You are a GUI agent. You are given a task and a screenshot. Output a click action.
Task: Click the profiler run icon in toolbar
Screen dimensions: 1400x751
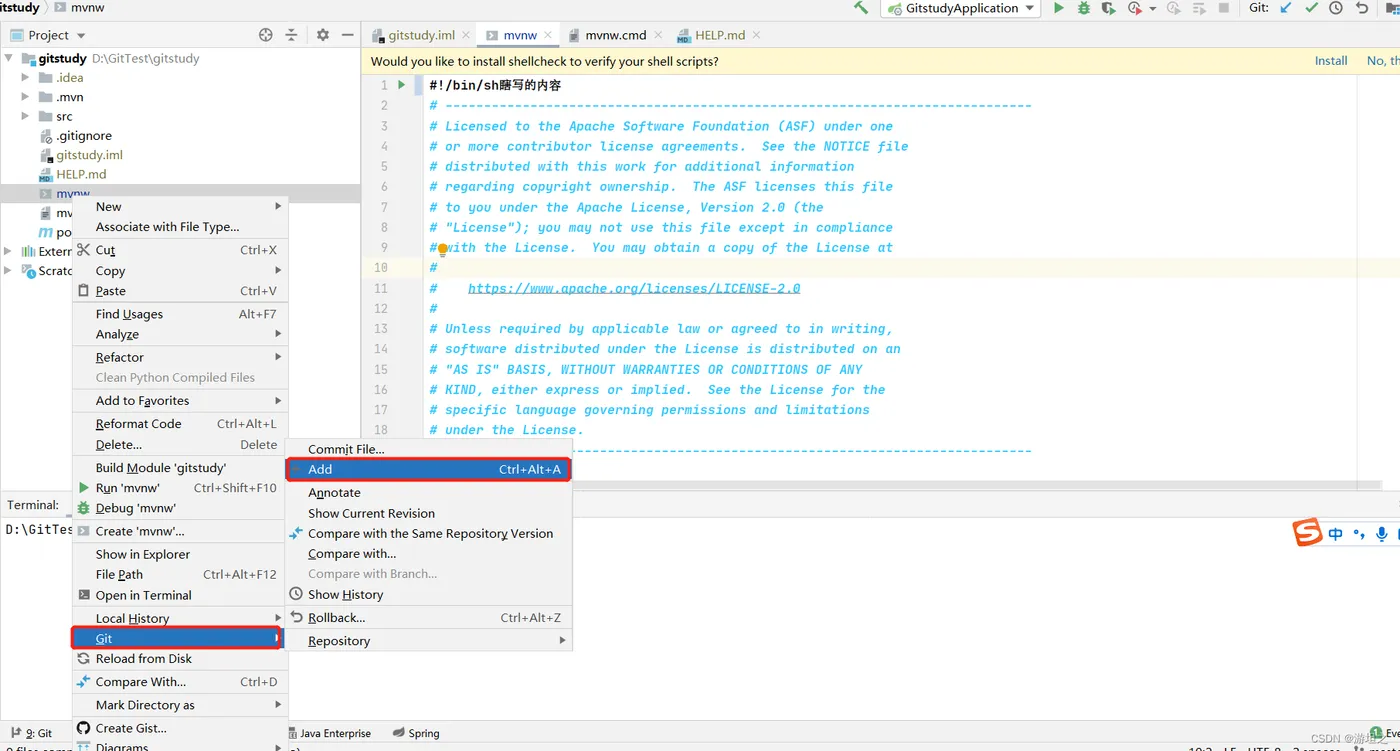tap(1134, 8)
